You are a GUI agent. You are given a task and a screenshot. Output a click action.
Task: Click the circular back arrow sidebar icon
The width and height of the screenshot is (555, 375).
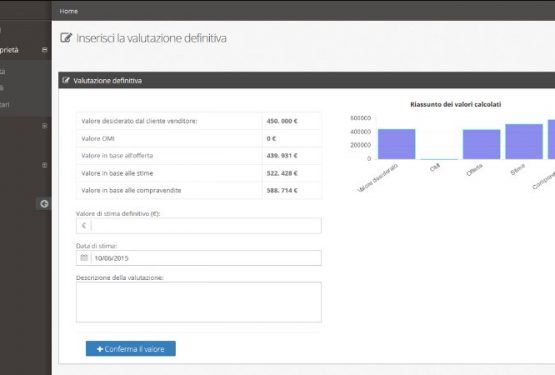click(x=44, y=204)
